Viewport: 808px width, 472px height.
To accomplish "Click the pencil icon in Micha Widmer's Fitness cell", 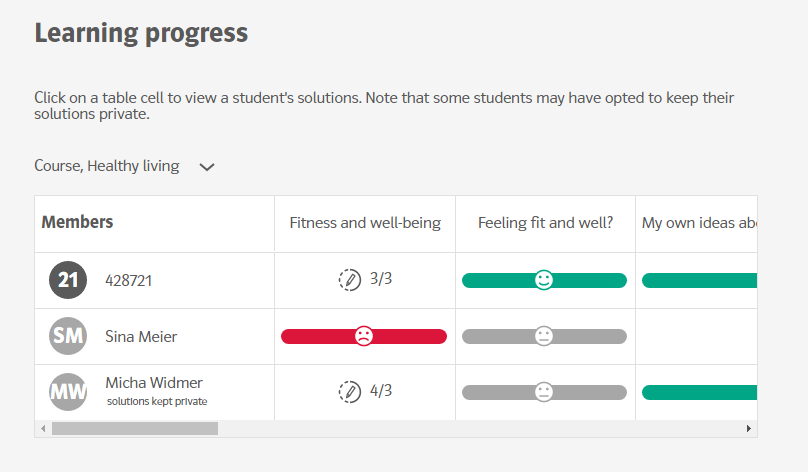I will point(349,391).
